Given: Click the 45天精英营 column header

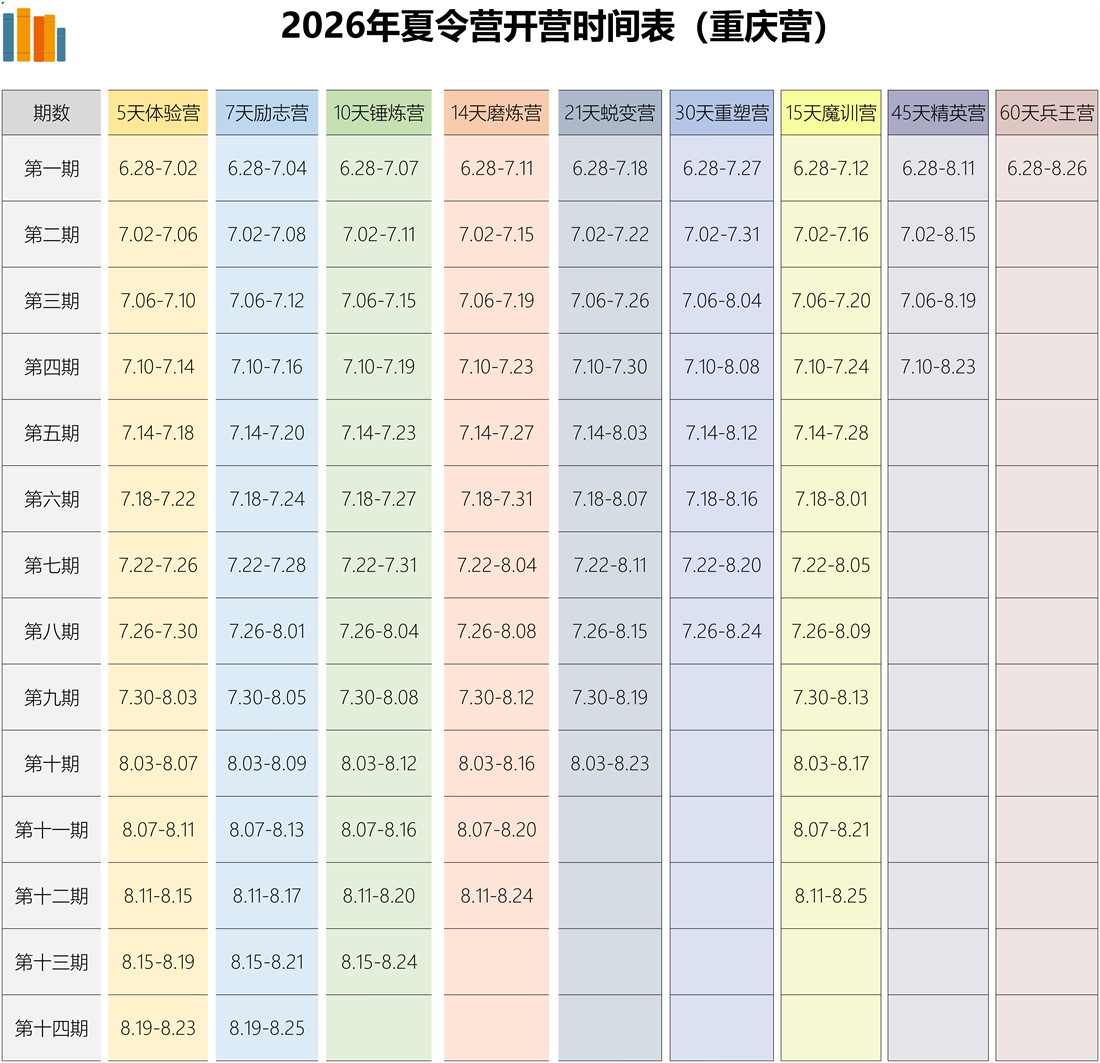Looking at the screenshot, I should click(938, 113).
